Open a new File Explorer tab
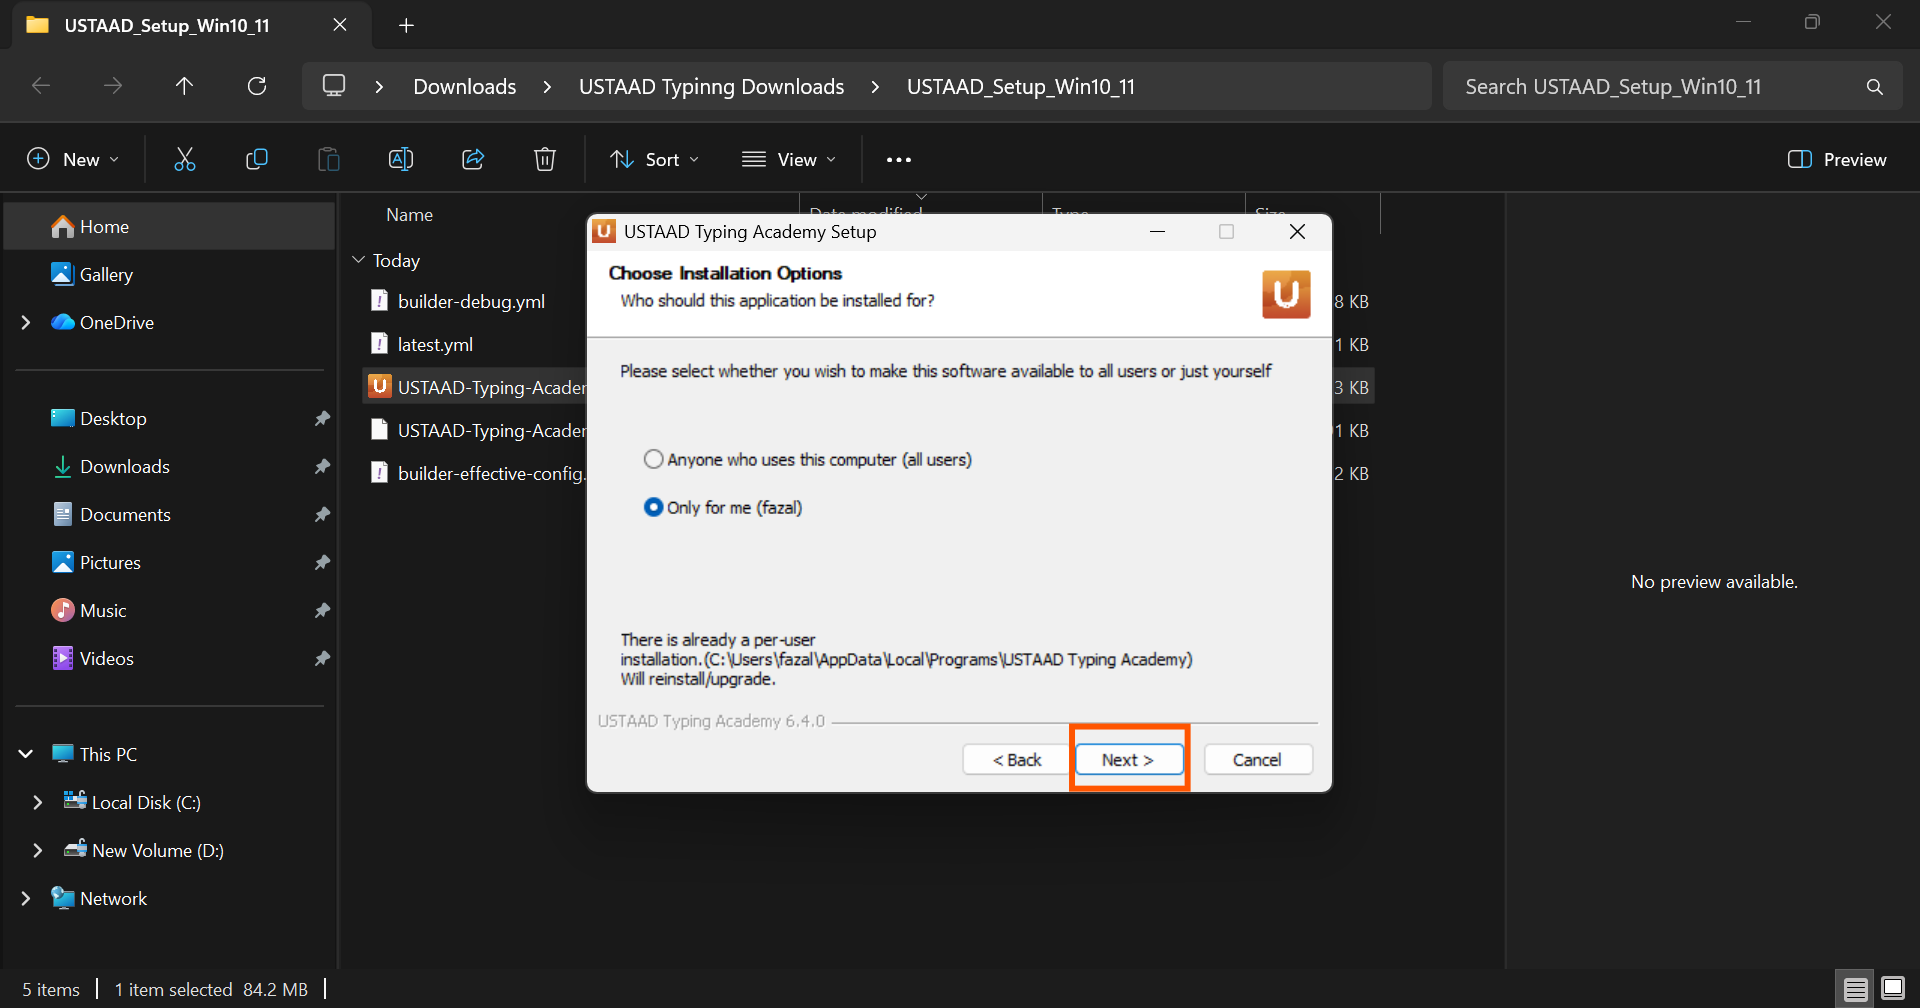Image resolution: width=1920 pixels, height=1008 pixels. (x=406, y=25)
